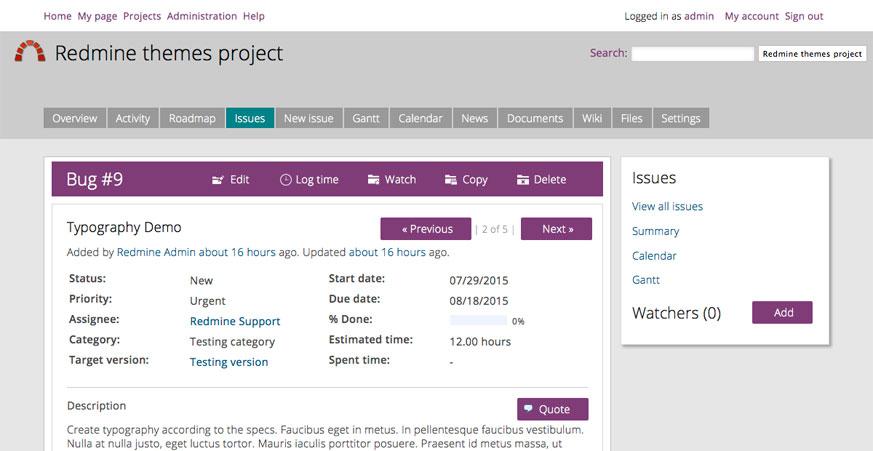The image size is (873, 451).
Task: Switch to the Activity tab
Action: (x=133, y=118)
